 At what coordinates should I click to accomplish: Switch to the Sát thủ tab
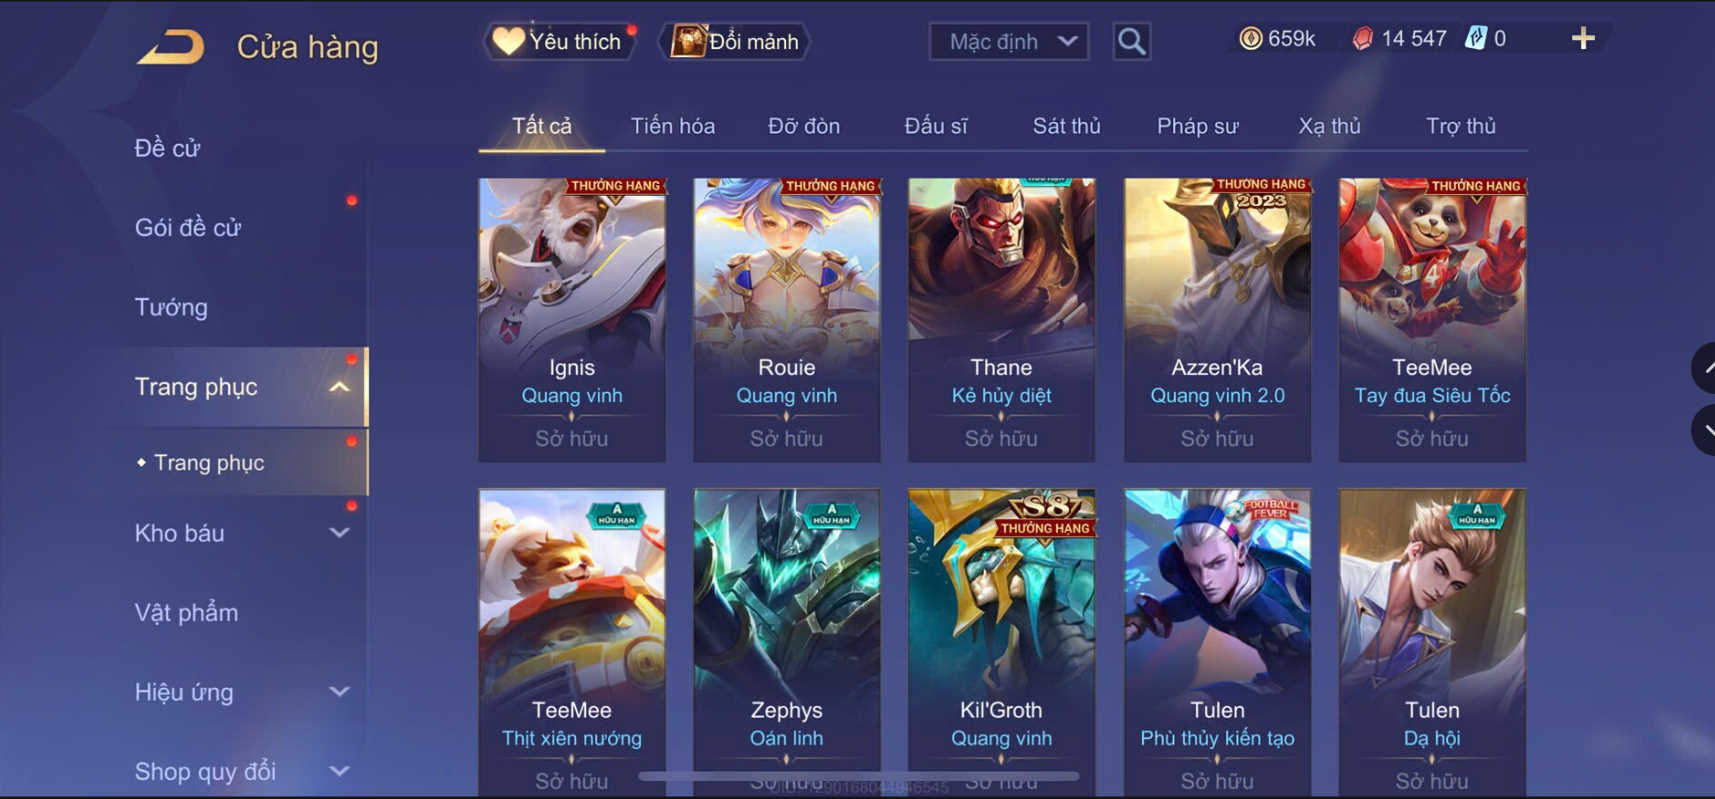click(x=1066, y=126)
